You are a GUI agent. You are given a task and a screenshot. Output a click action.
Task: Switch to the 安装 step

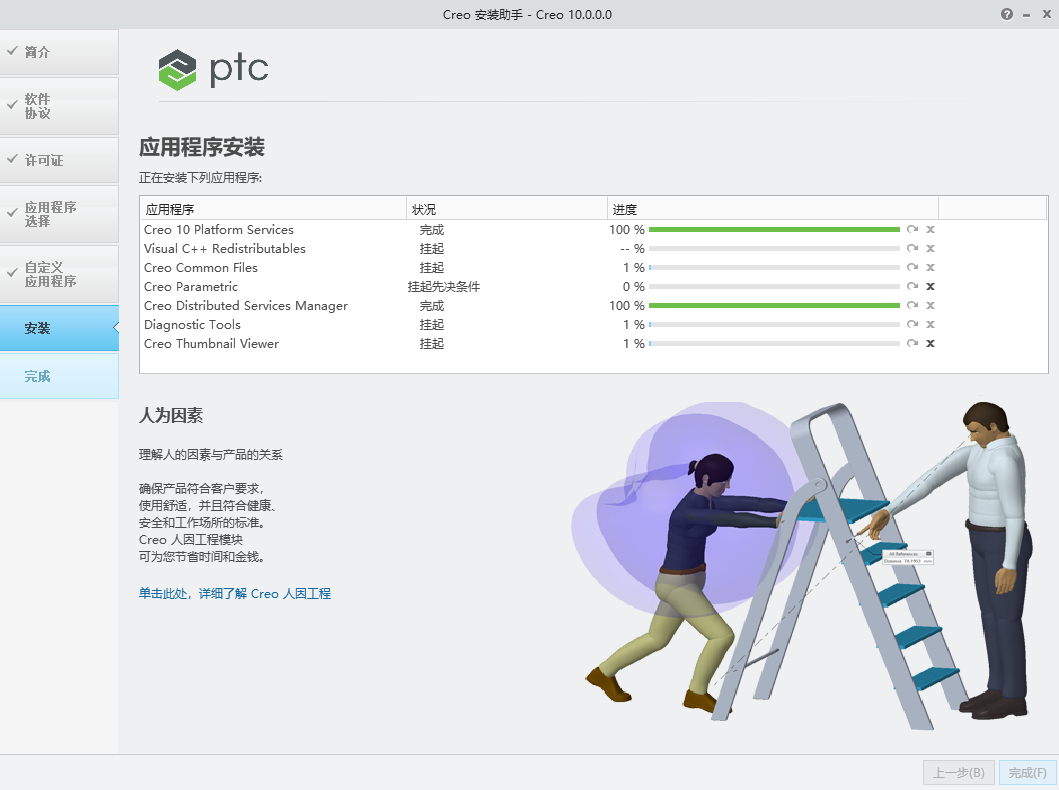click(59, 328)
